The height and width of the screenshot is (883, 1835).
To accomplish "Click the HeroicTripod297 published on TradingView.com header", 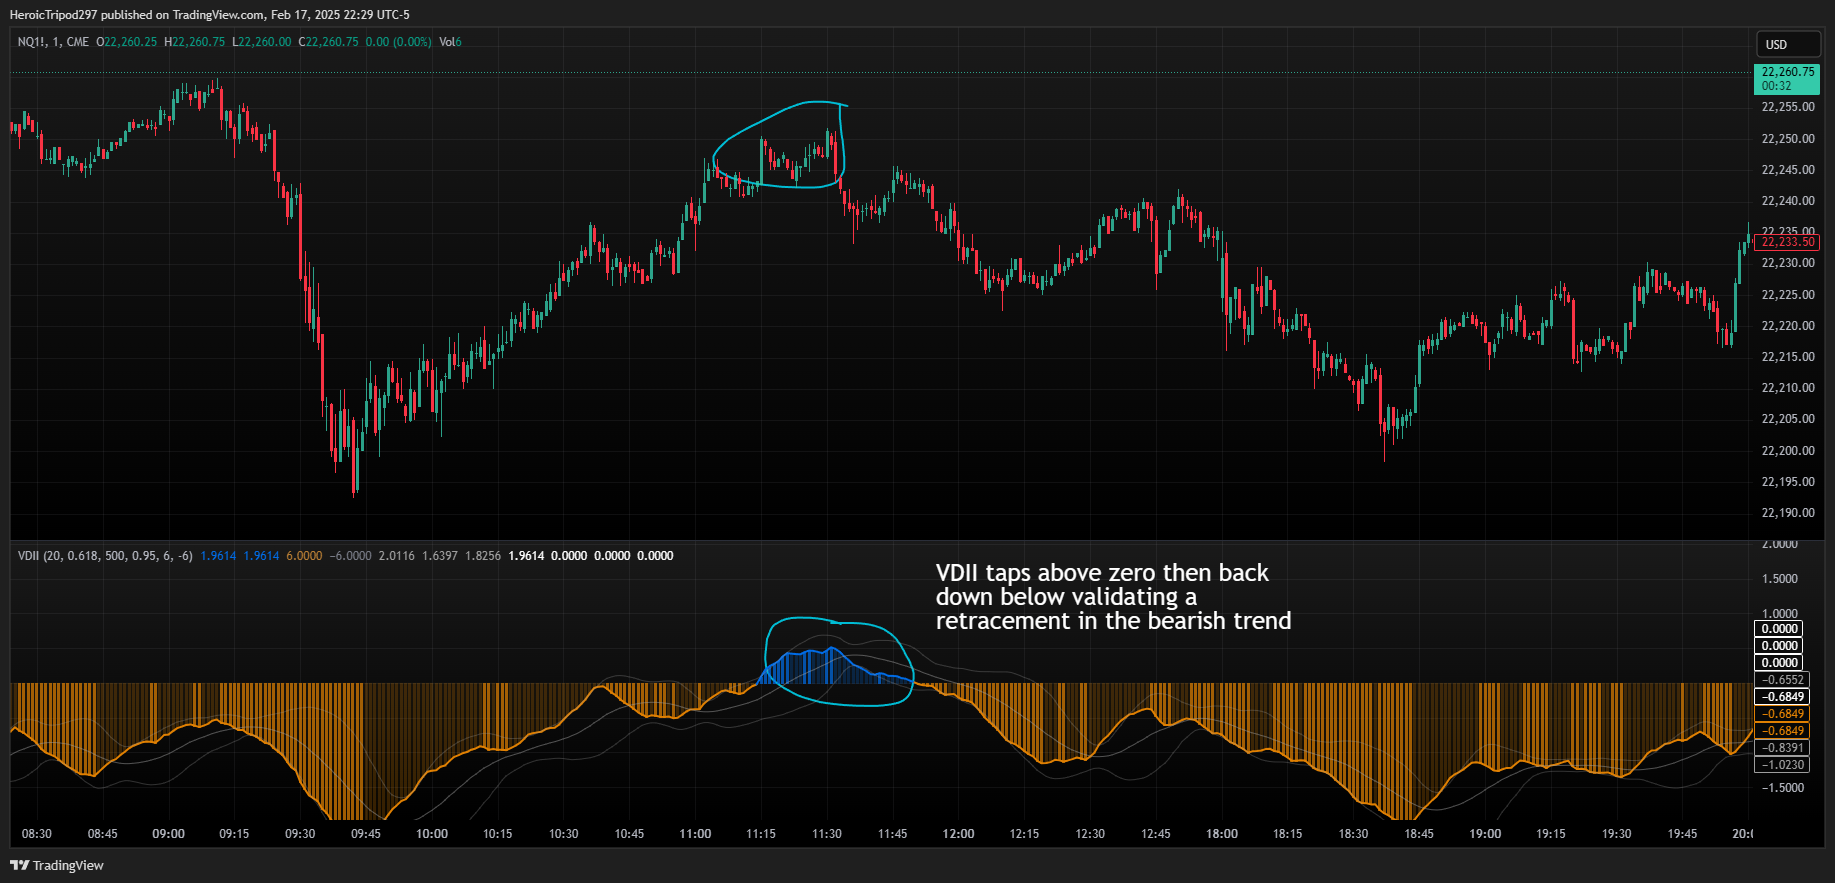I will click(209, 15).
